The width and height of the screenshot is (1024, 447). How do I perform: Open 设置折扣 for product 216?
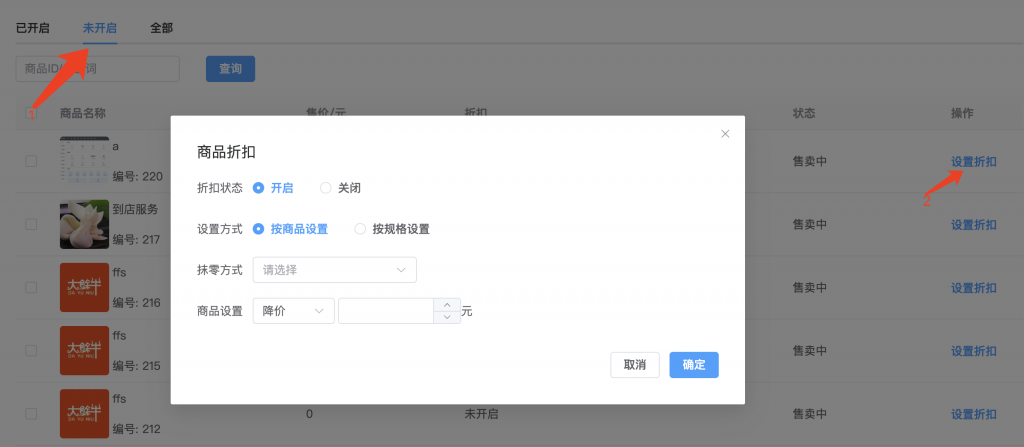point(974,288)
